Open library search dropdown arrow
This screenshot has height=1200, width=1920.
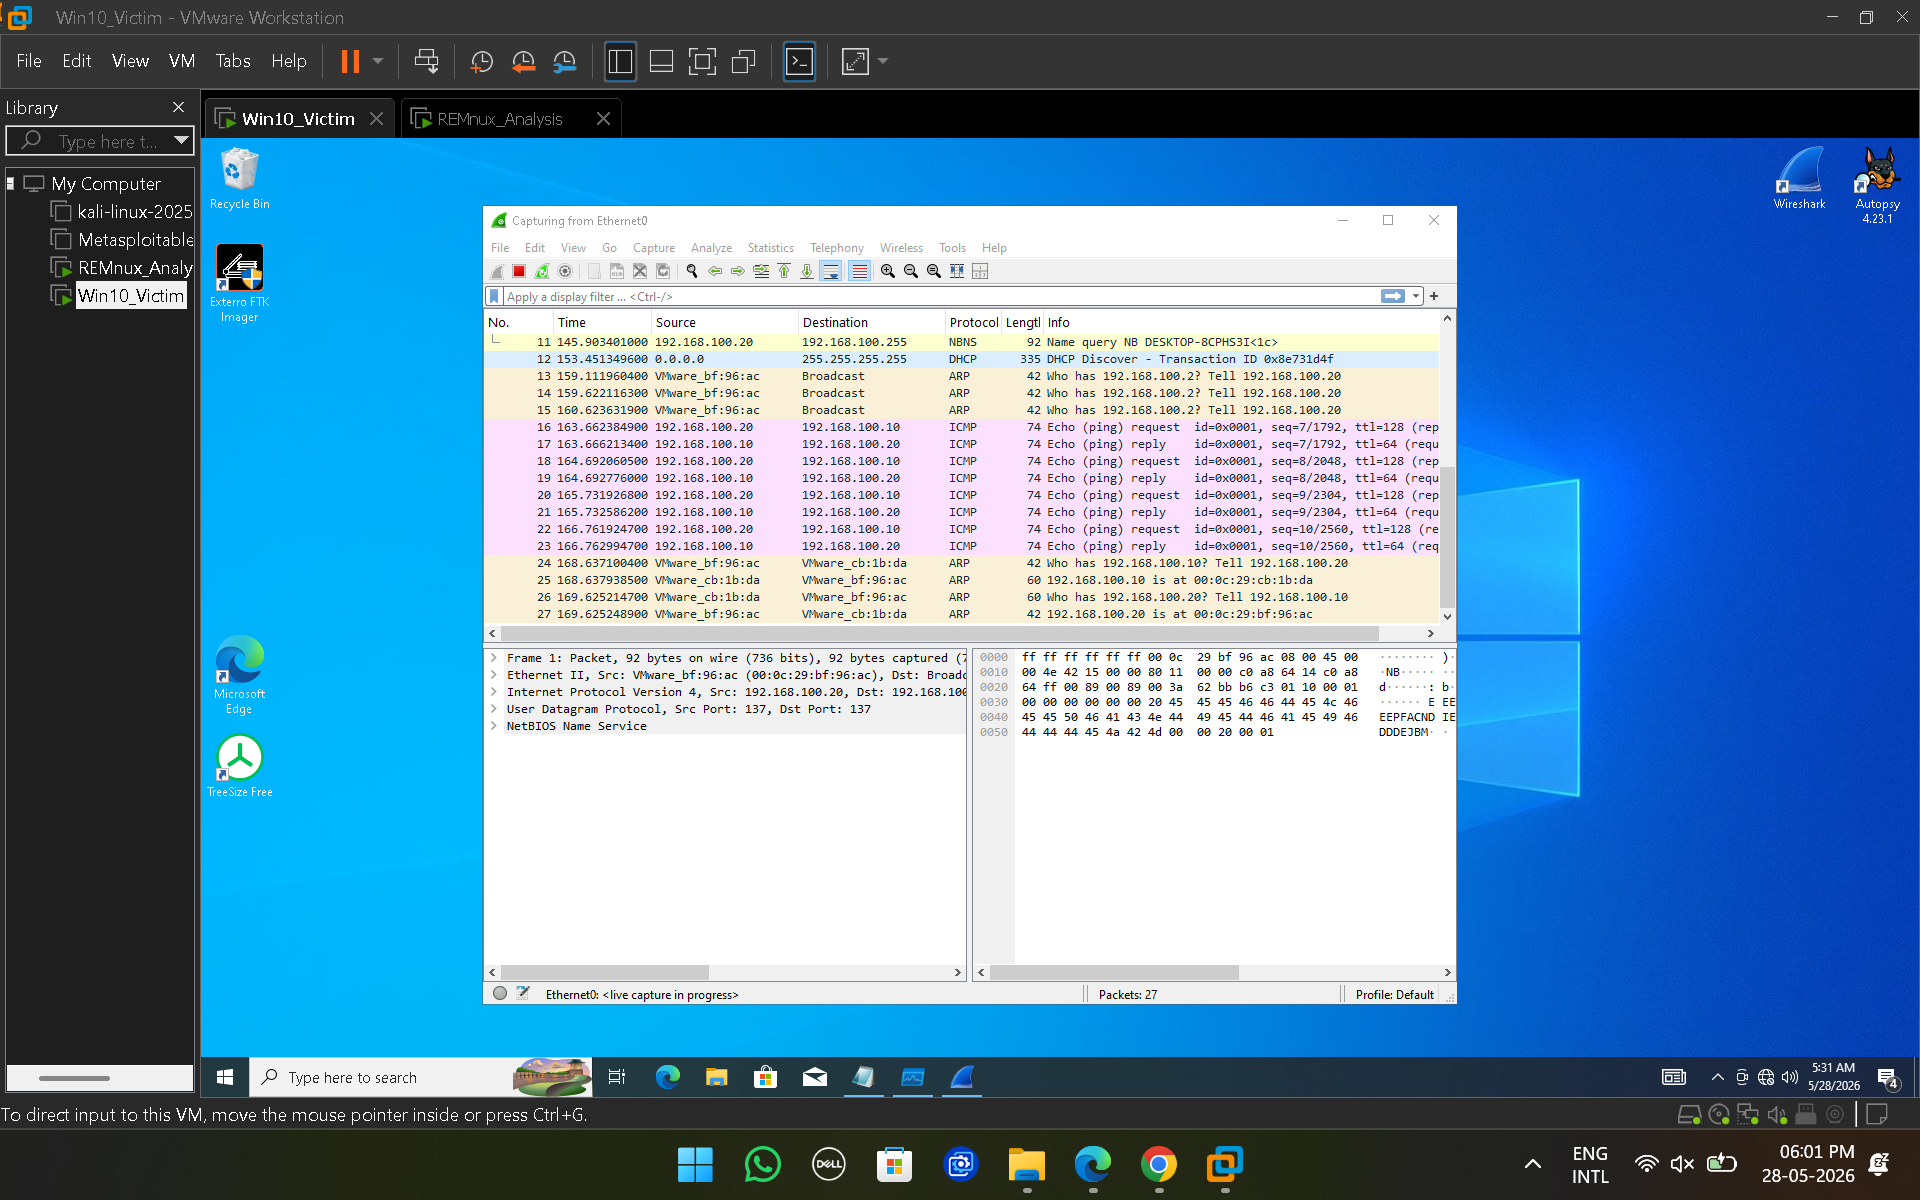[181, 141]
